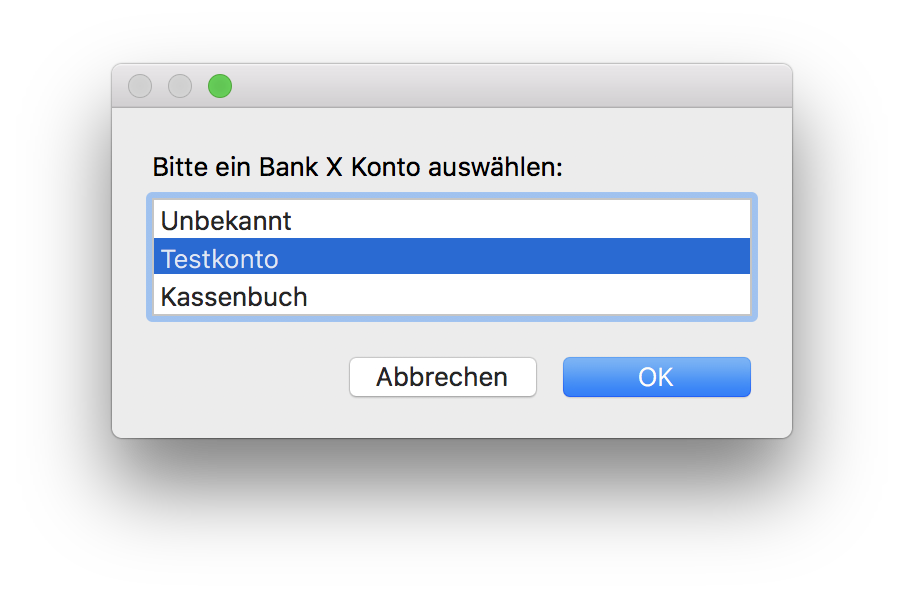Maximize the dialog using the green button

coord(220,87)
